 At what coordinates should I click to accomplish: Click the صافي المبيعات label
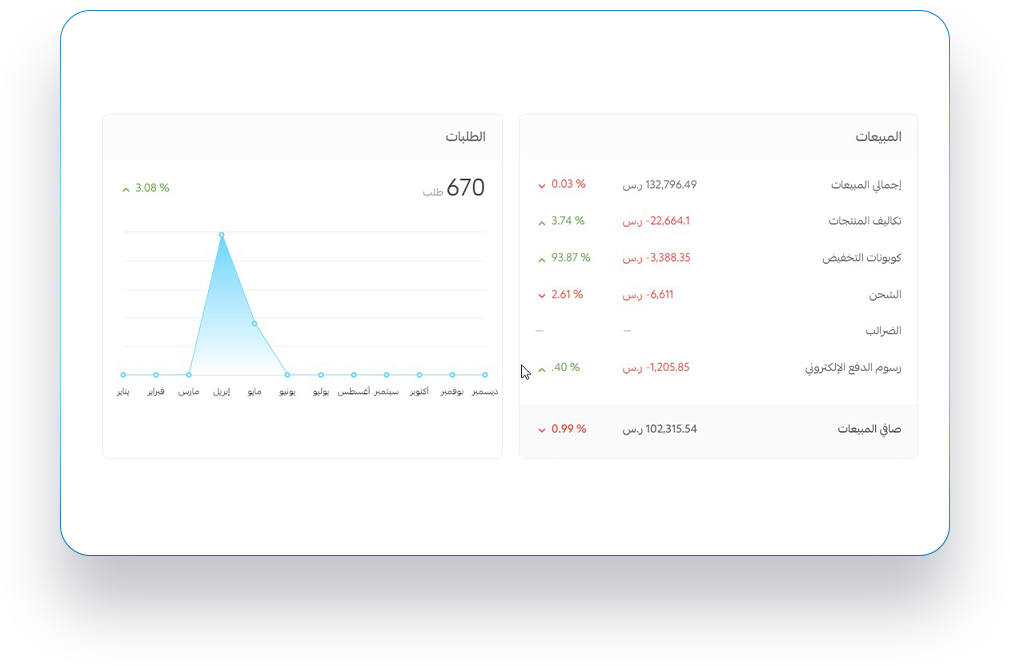click(x=869, y=429)
